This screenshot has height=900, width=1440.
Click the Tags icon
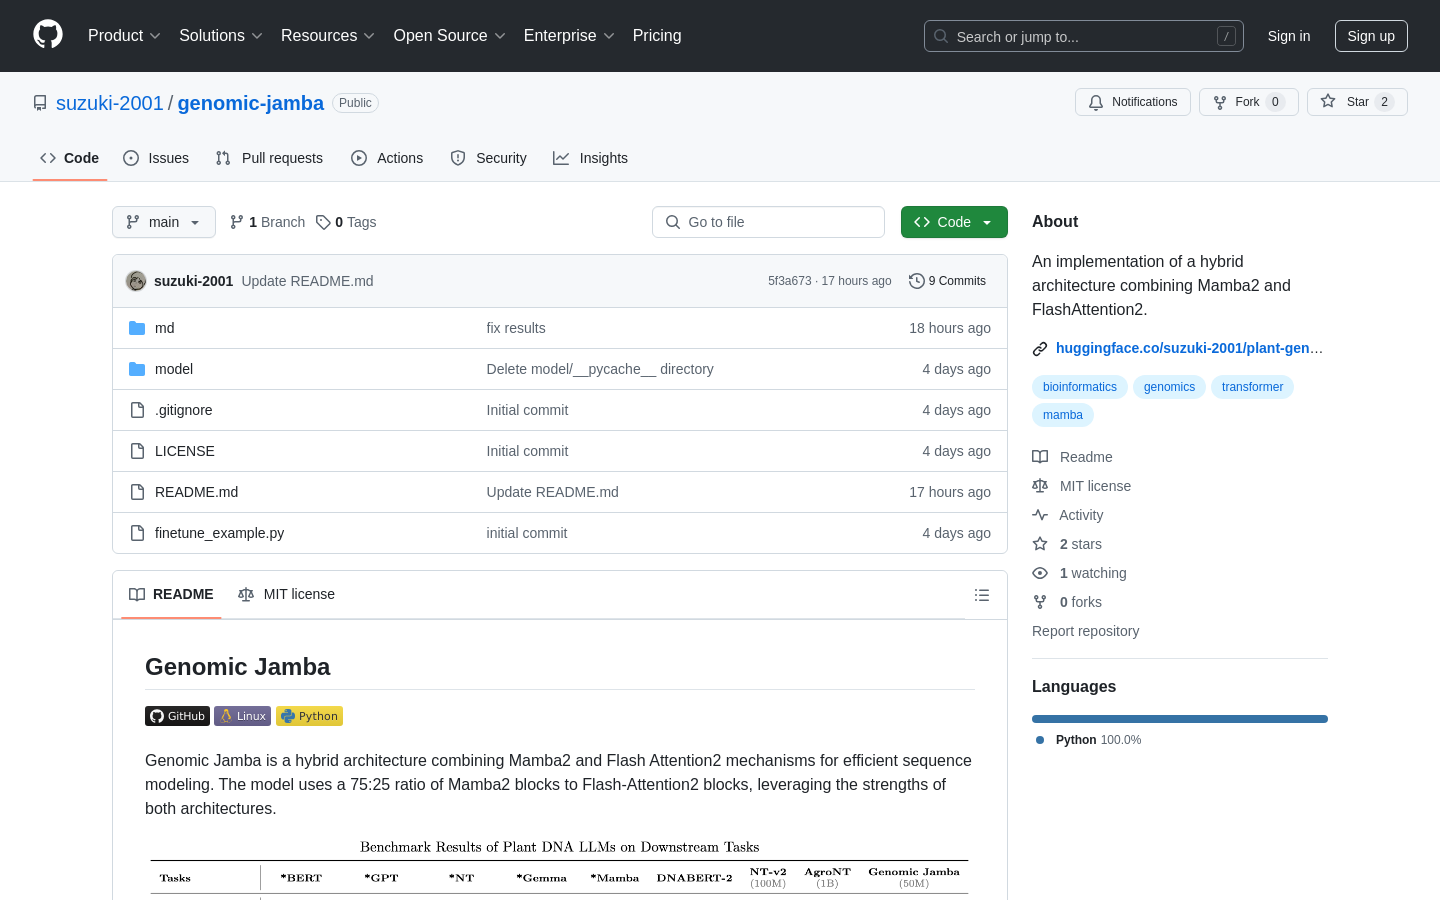click(x=323, y=222)
